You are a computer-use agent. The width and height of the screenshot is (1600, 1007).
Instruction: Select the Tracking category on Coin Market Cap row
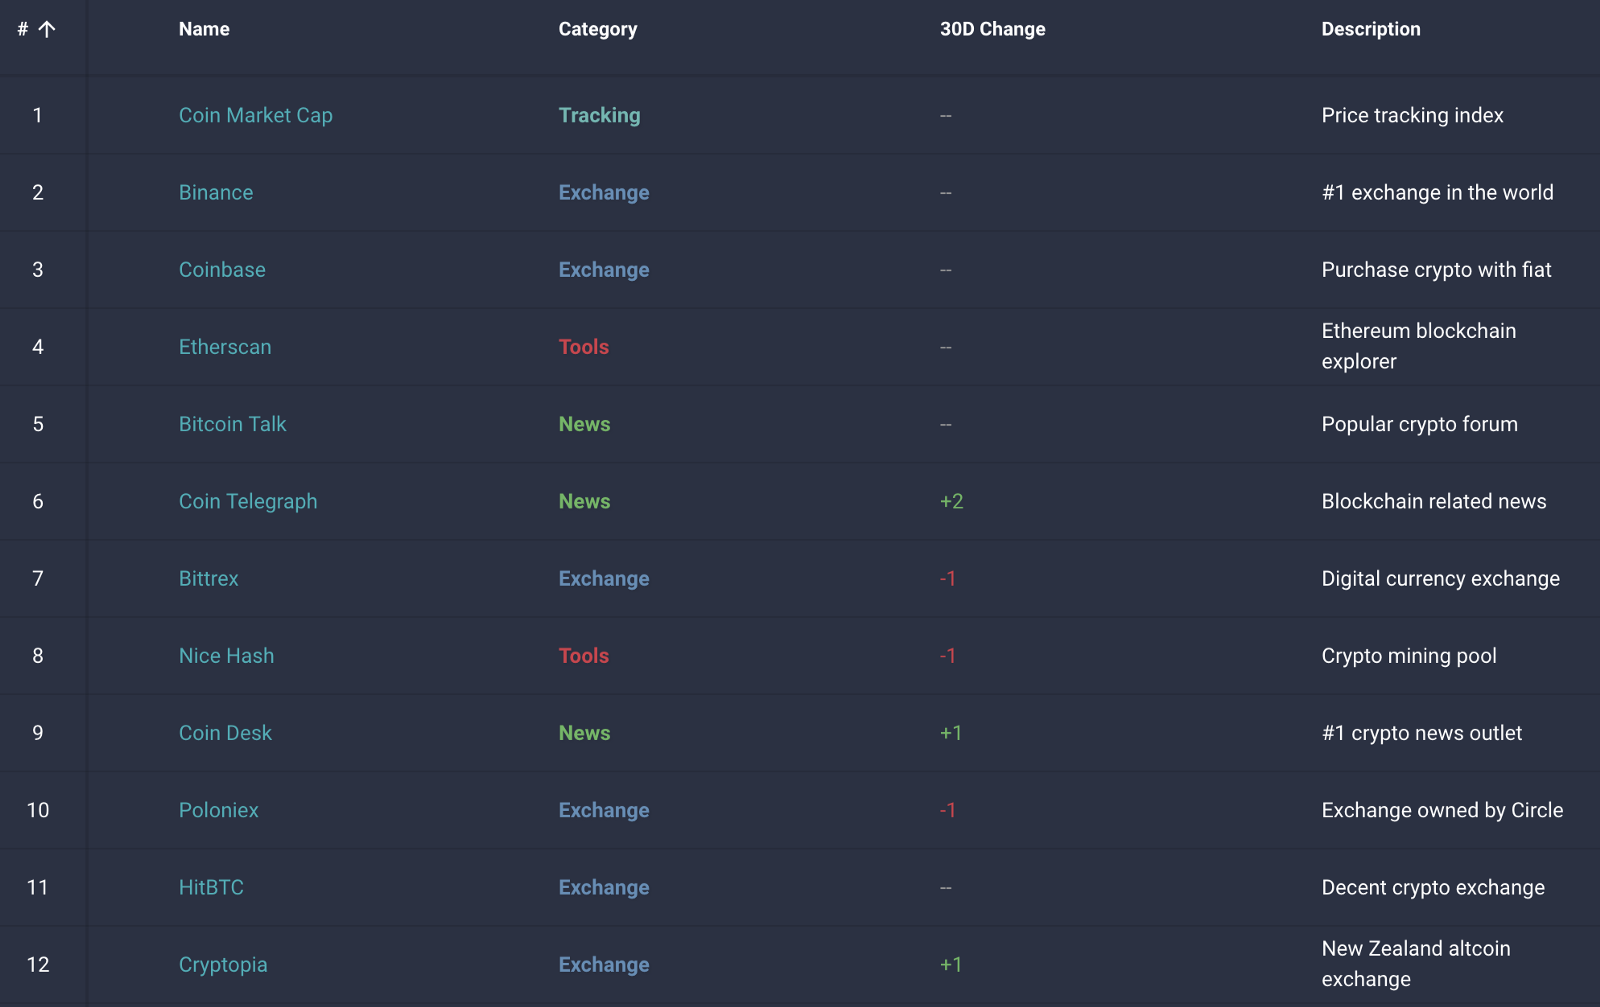click(599, 115)
